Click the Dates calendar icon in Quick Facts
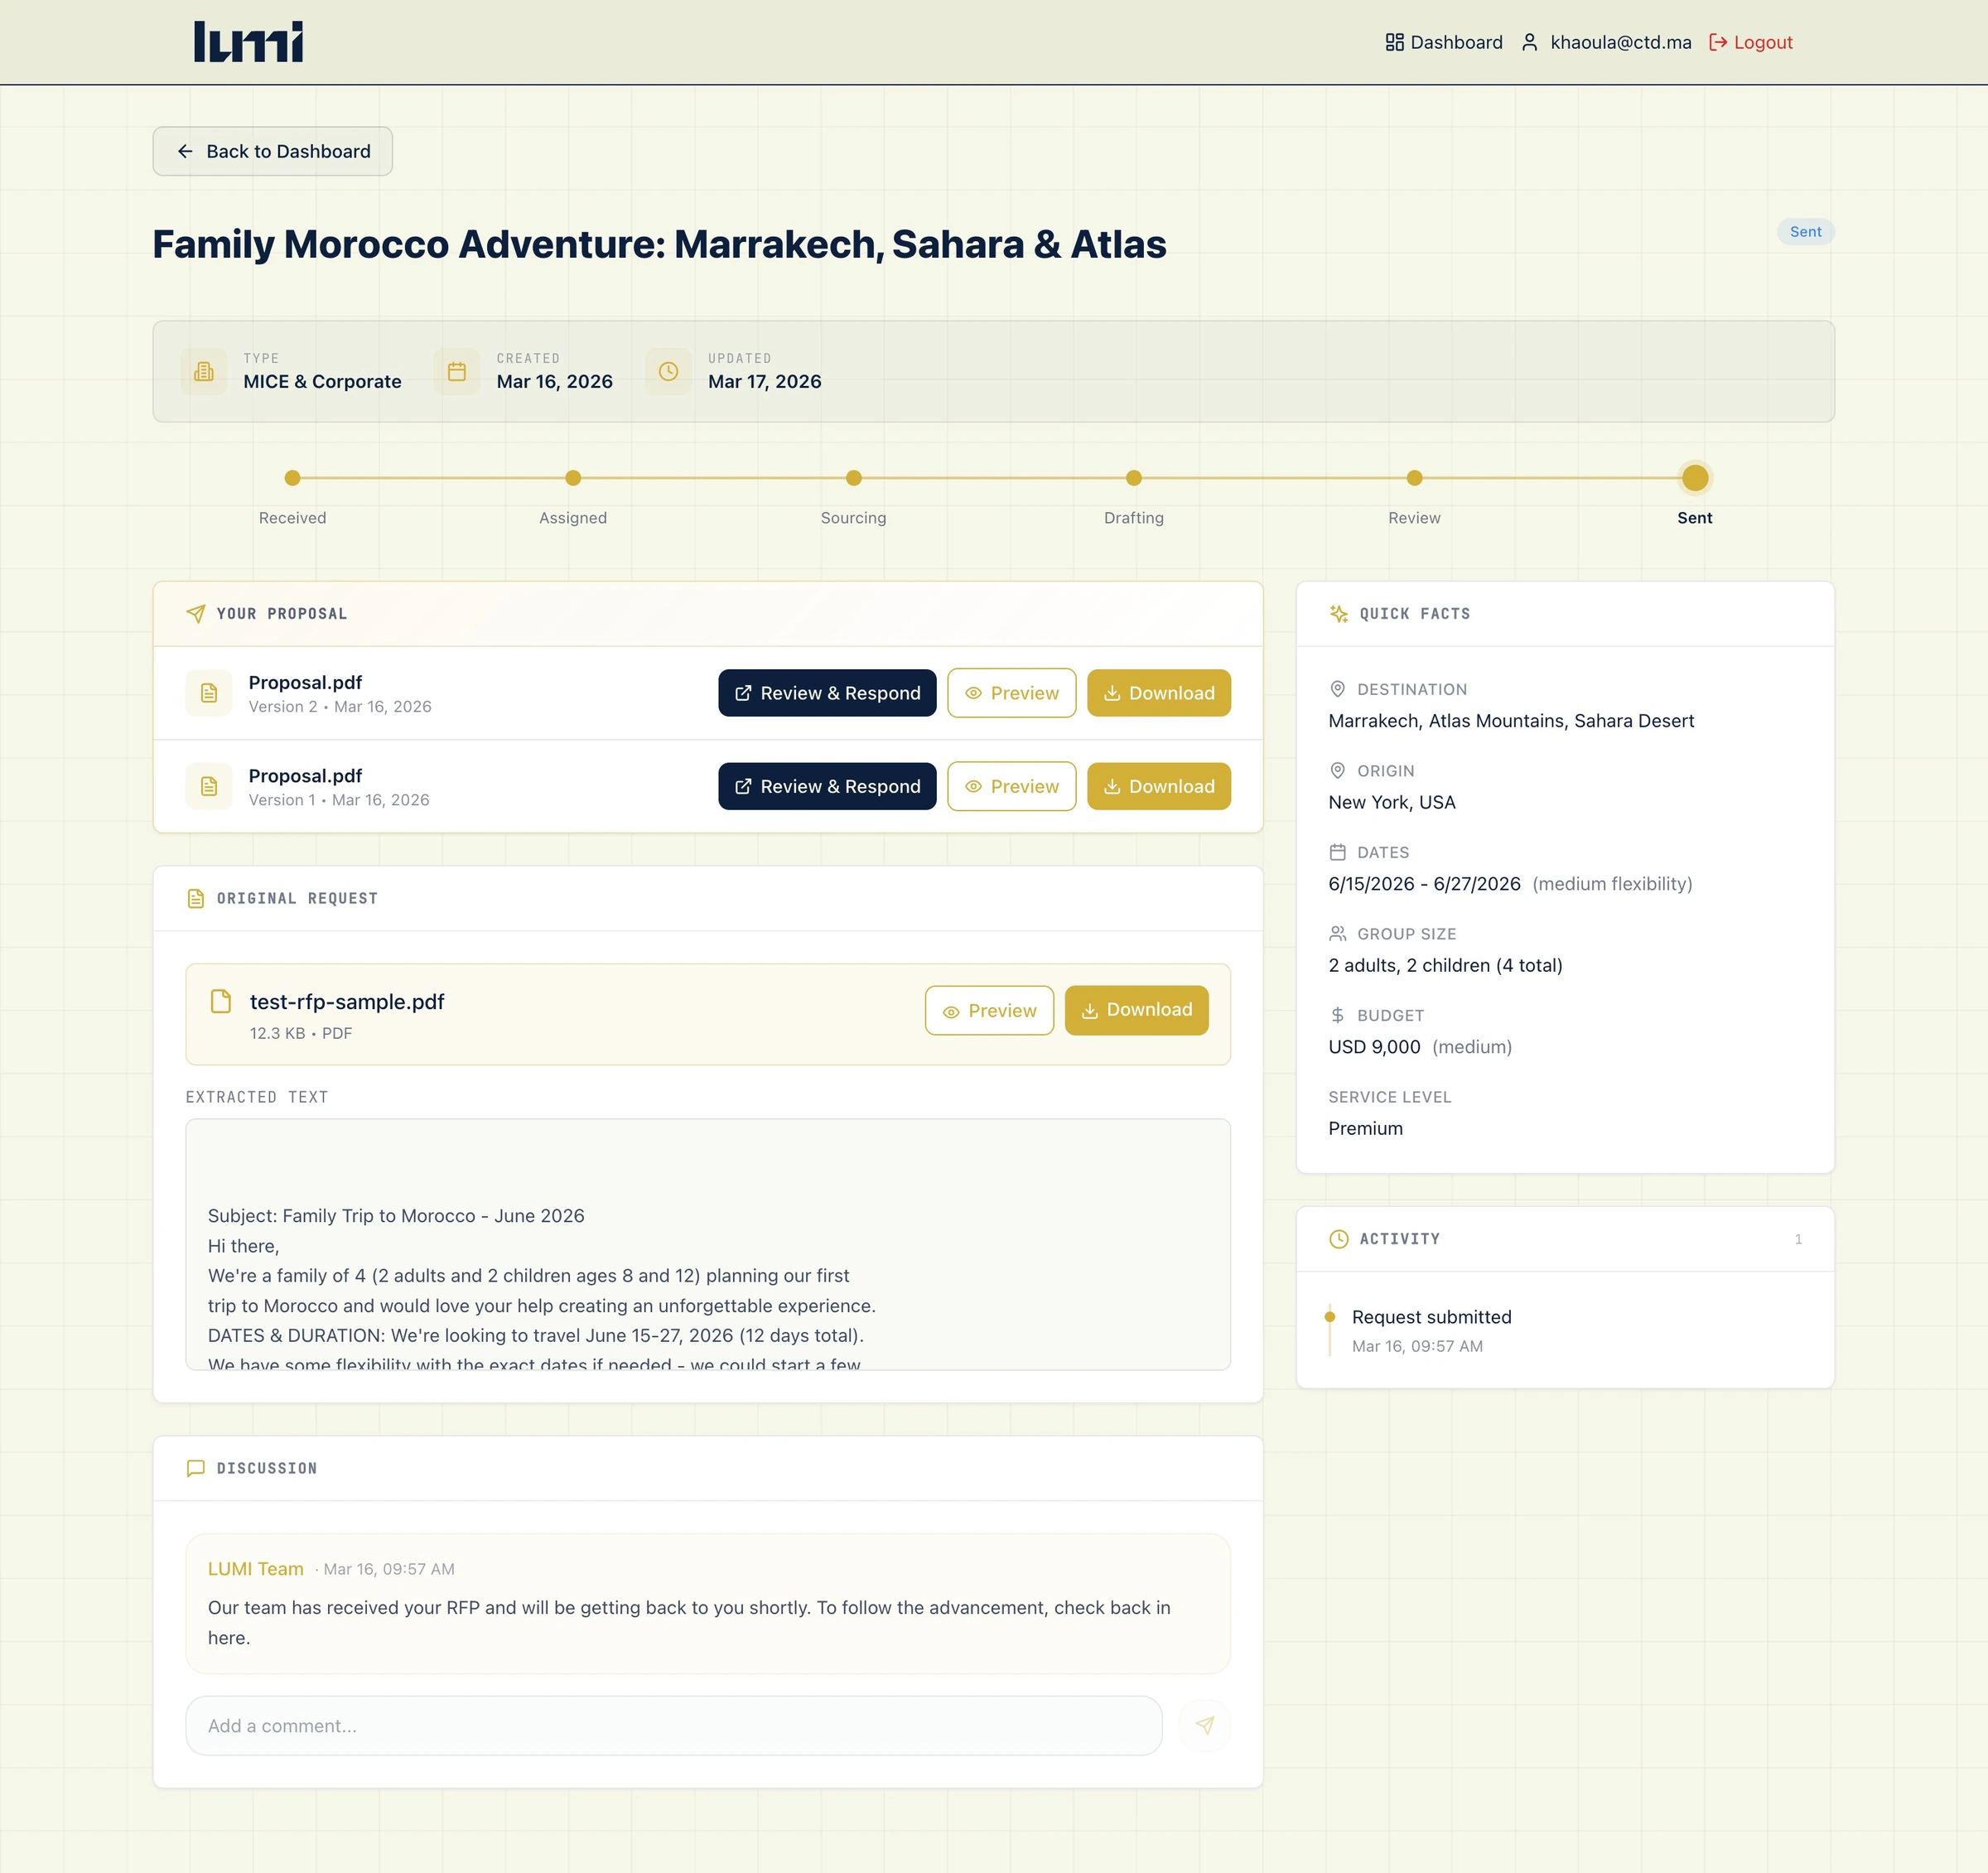This screenshot has width=1988, height=1873. [1337, 852]
